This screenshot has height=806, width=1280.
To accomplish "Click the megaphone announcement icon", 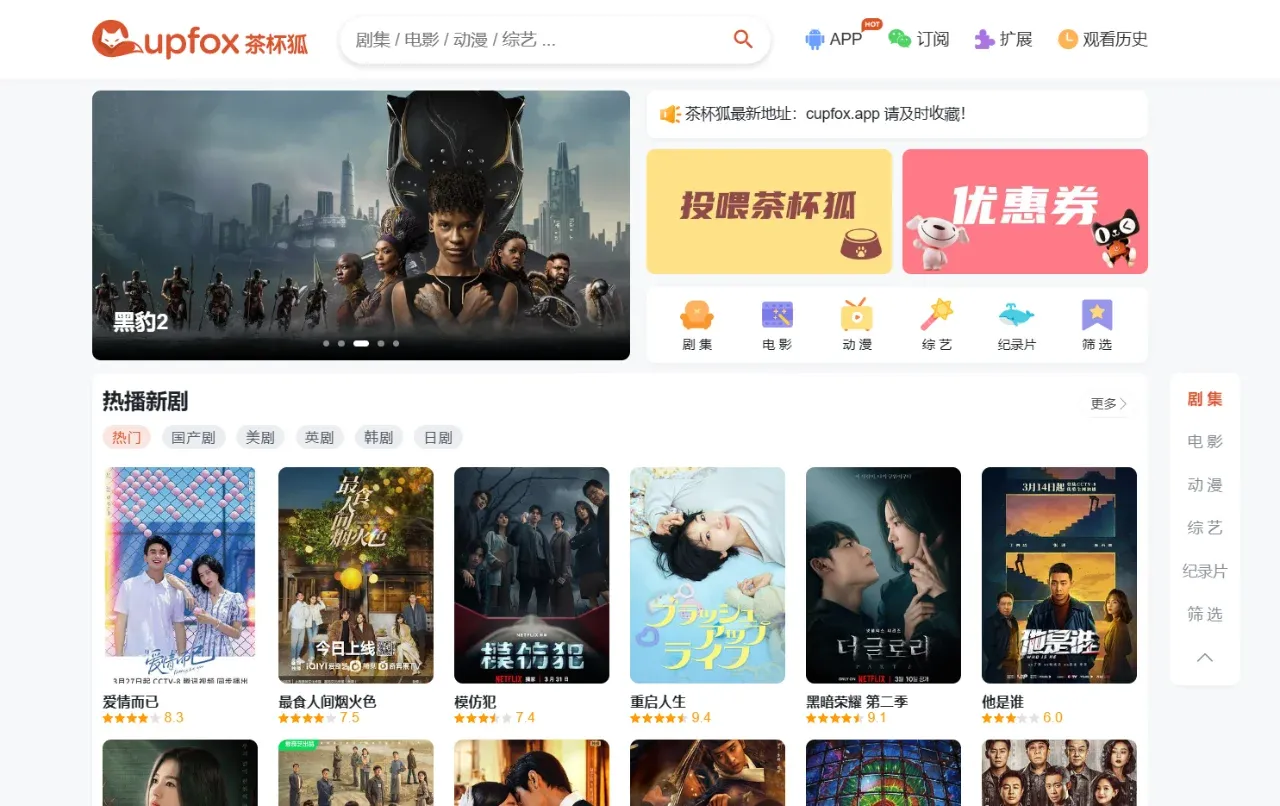I will 670,114.
